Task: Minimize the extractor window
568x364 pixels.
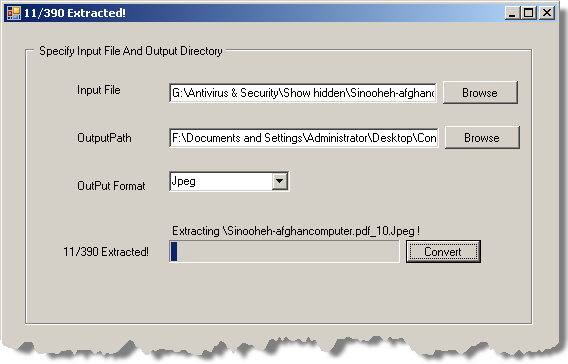Action: 512,13
